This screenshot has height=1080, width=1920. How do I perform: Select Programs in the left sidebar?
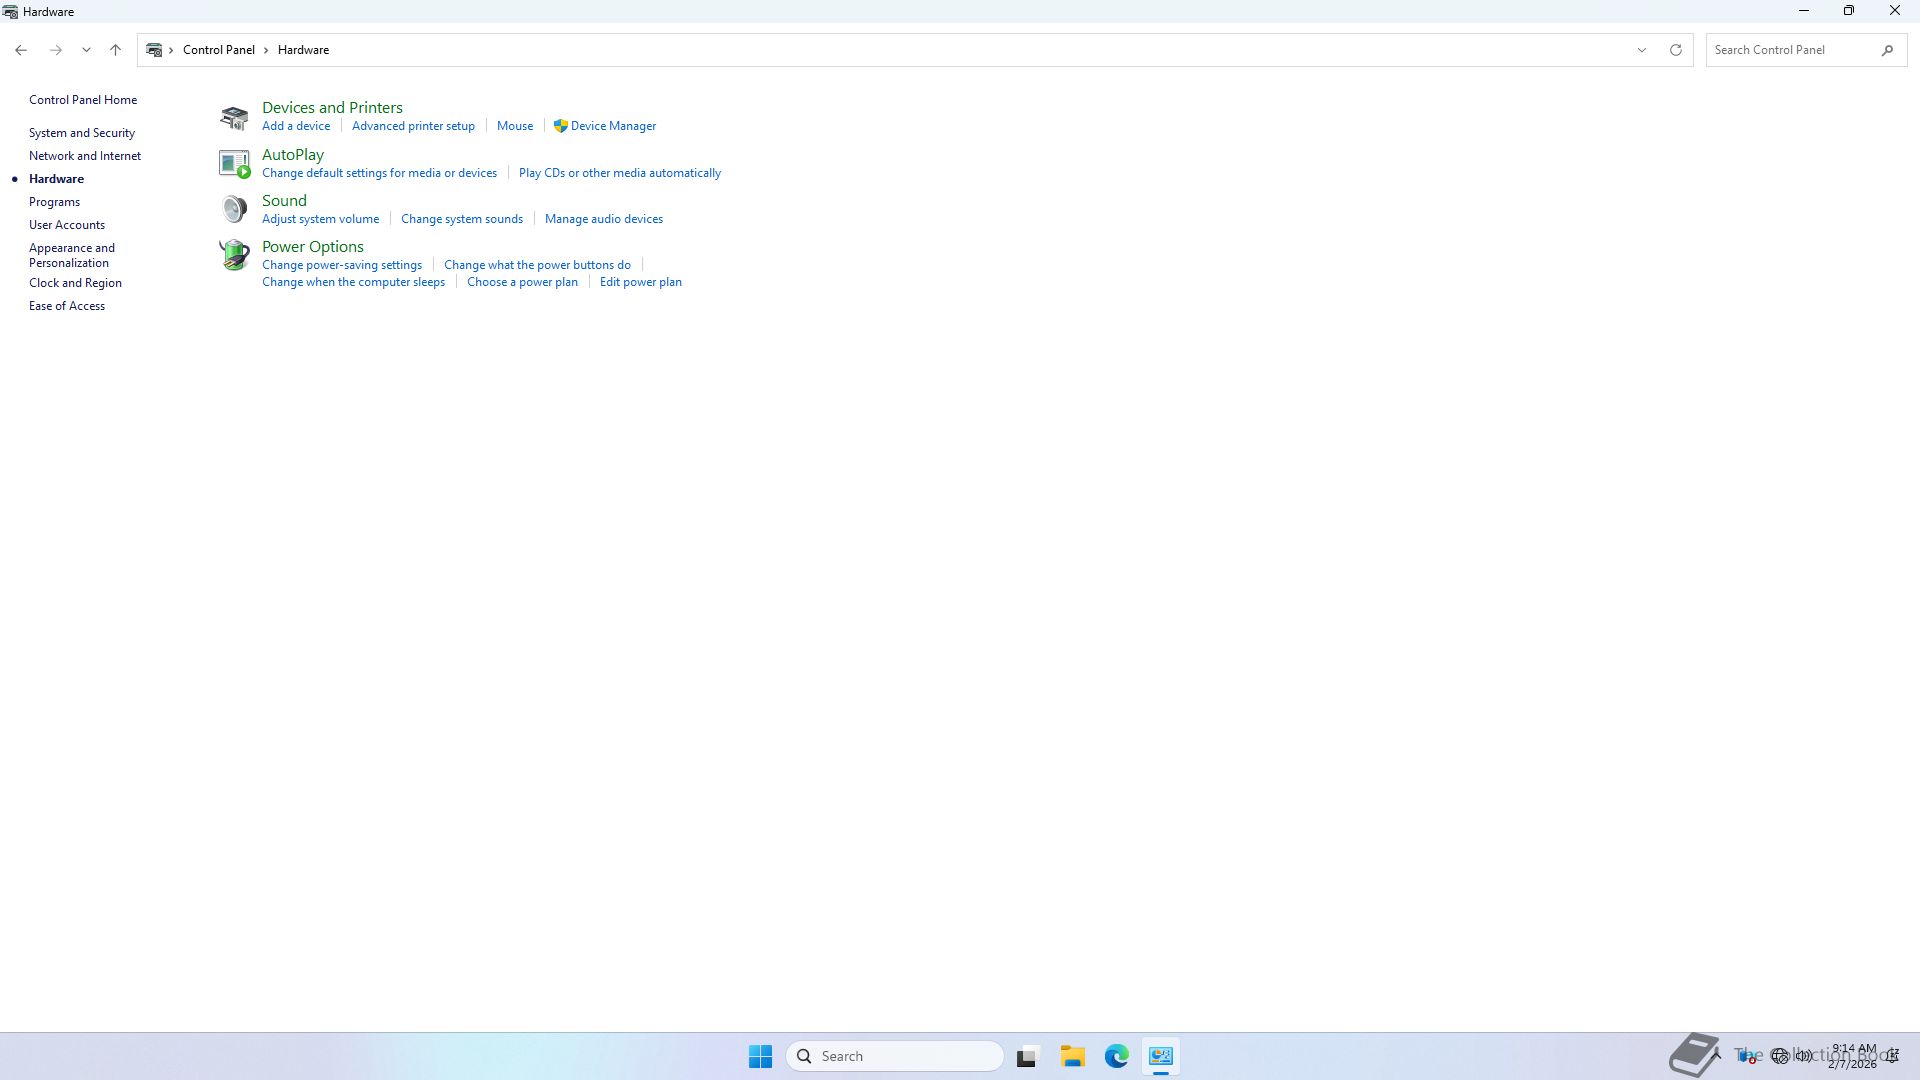pyautogui.click(x=54, y=202)
